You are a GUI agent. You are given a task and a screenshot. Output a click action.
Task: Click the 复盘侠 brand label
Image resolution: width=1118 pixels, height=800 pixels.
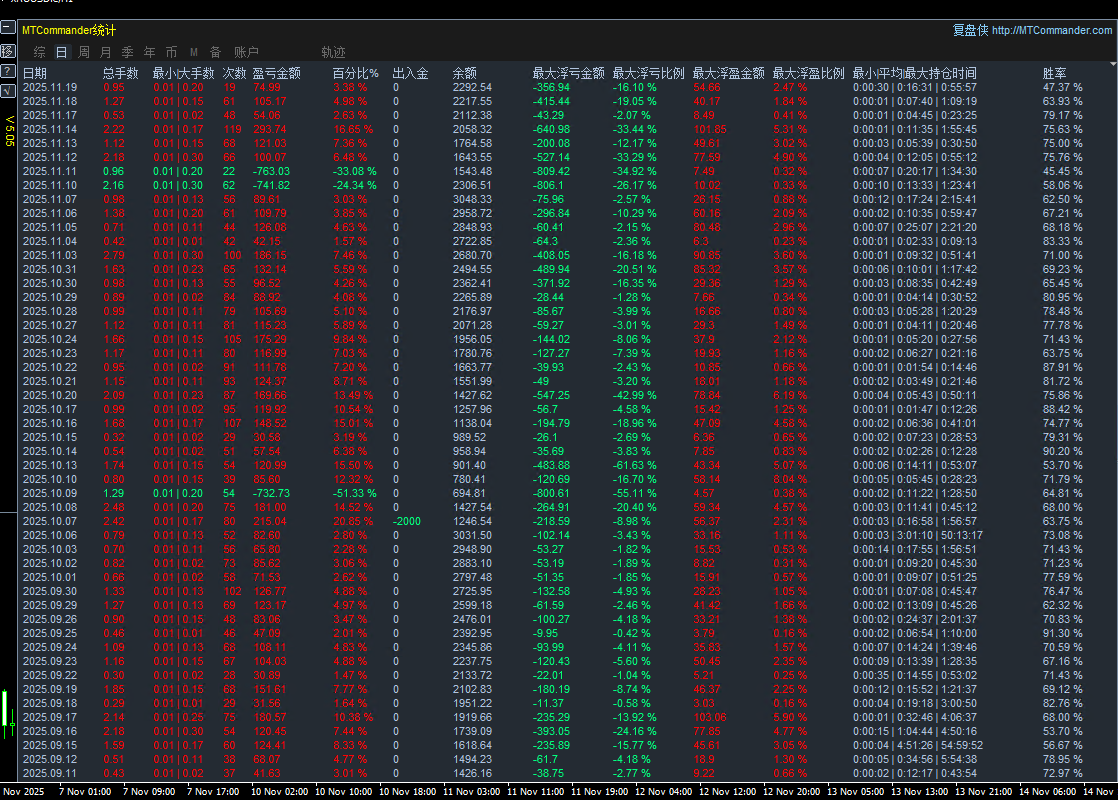click(970, 30)
